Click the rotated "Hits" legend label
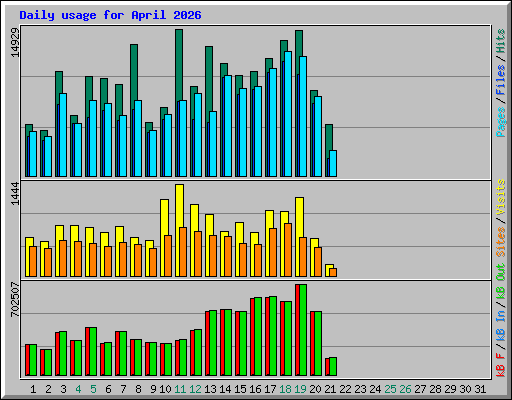This screenshot has height=400, width=512. (501, 41)
